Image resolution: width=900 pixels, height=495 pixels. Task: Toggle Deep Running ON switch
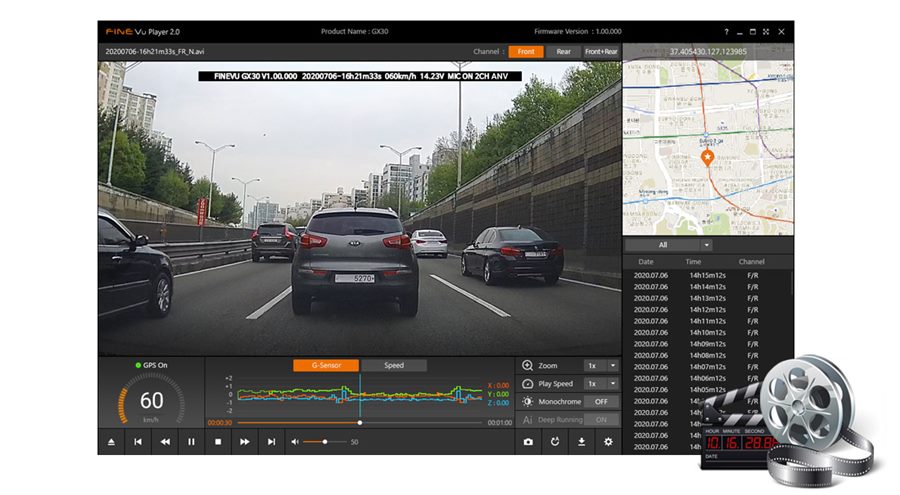(601, 420)
